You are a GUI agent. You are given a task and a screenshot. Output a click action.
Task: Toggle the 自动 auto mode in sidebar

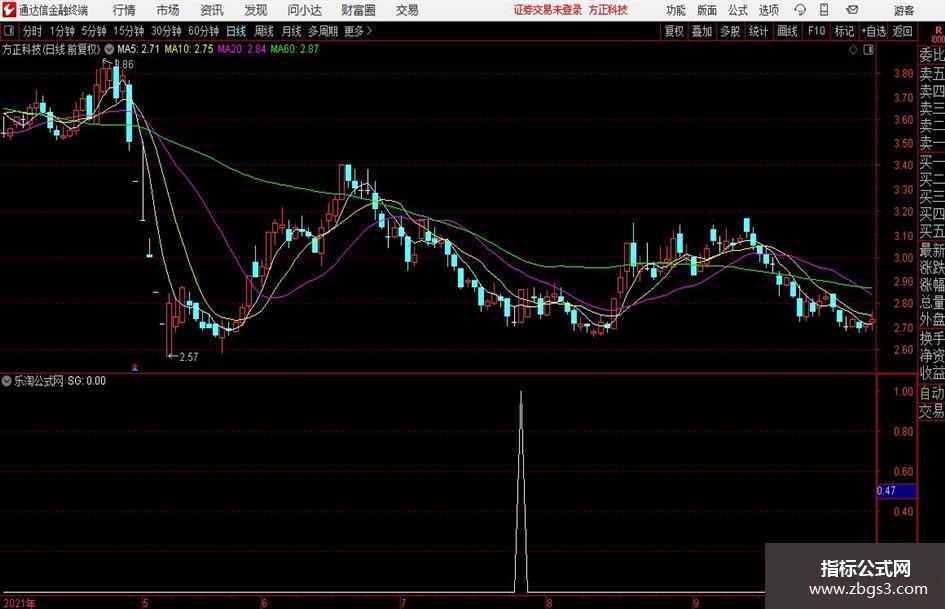(x=932, y=393)
